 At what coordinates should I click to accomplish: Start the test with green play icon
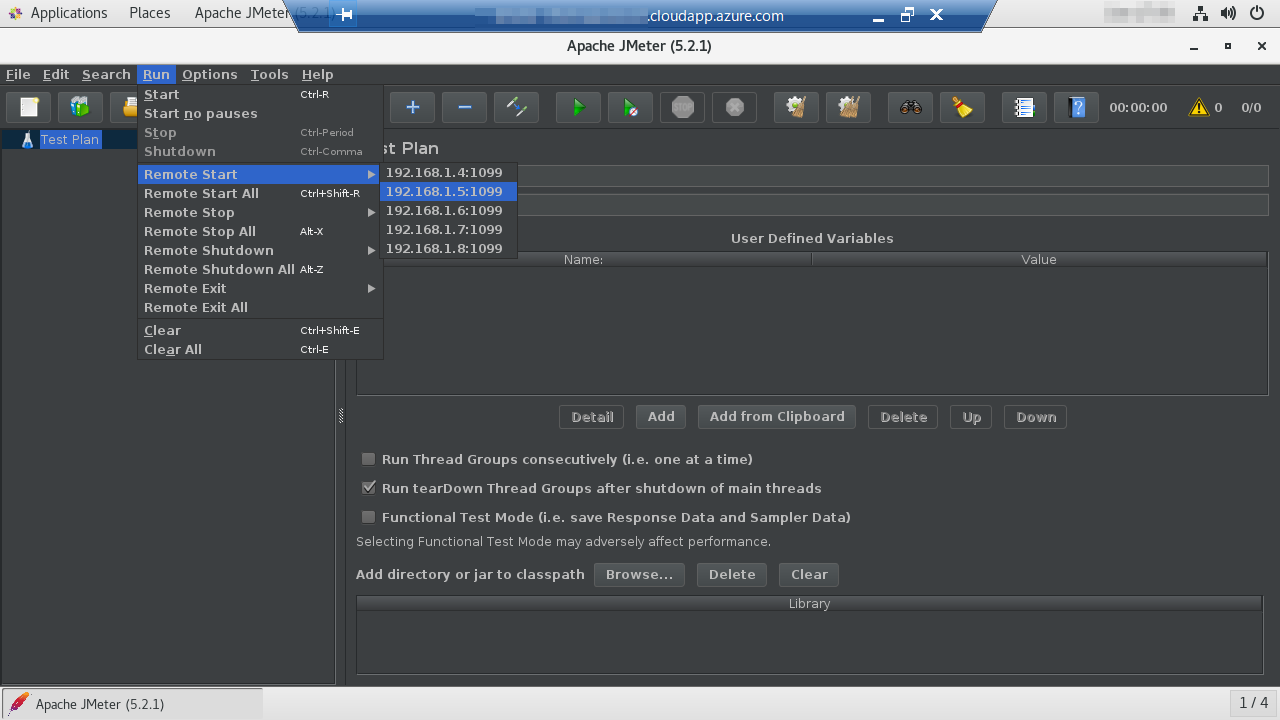(578, 107)
